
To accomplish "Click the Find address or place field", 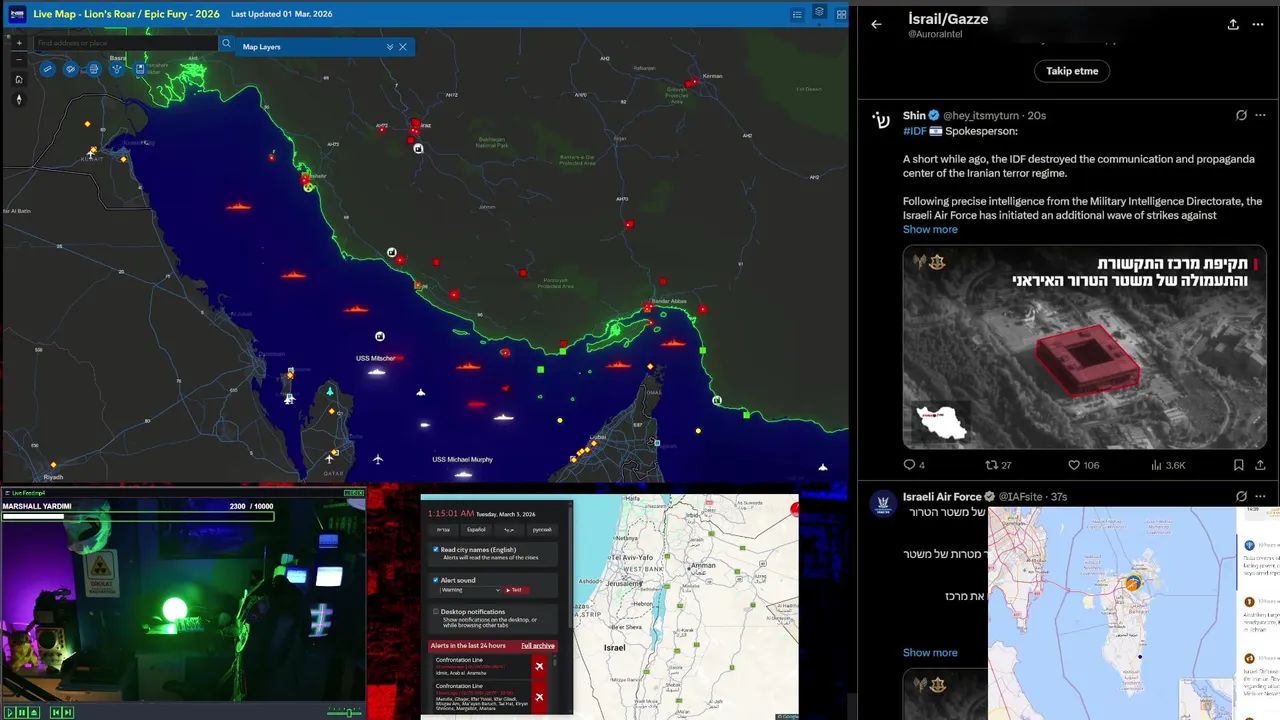I will click(125, 43).
